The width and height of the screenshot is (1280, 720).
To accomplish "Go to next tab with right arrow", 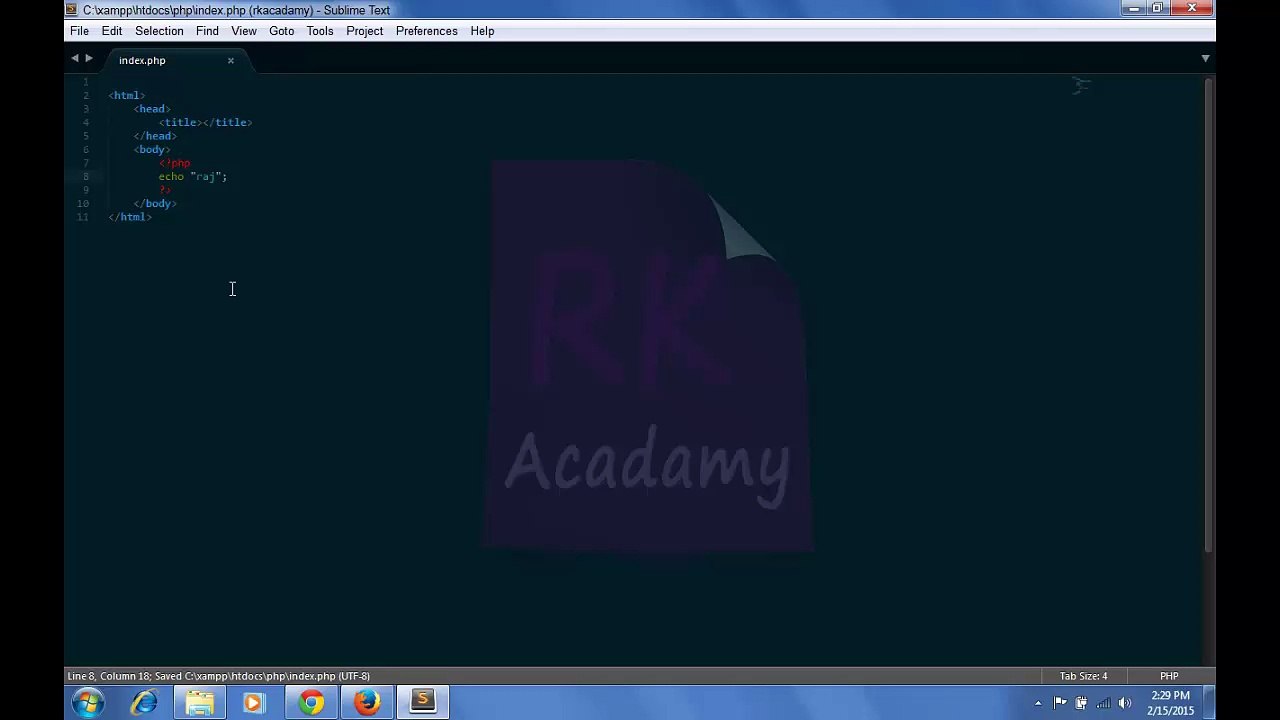I will tap(88, 59).
